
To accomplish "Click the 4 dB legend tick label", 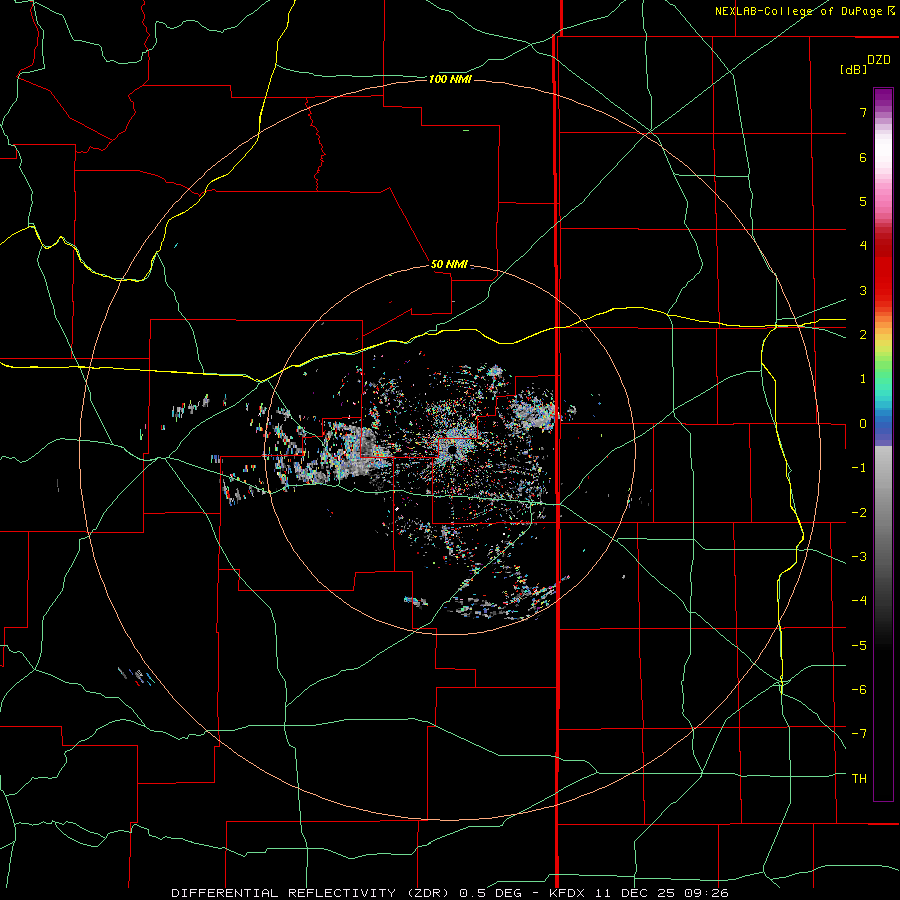I will click(x=863, y=246).
